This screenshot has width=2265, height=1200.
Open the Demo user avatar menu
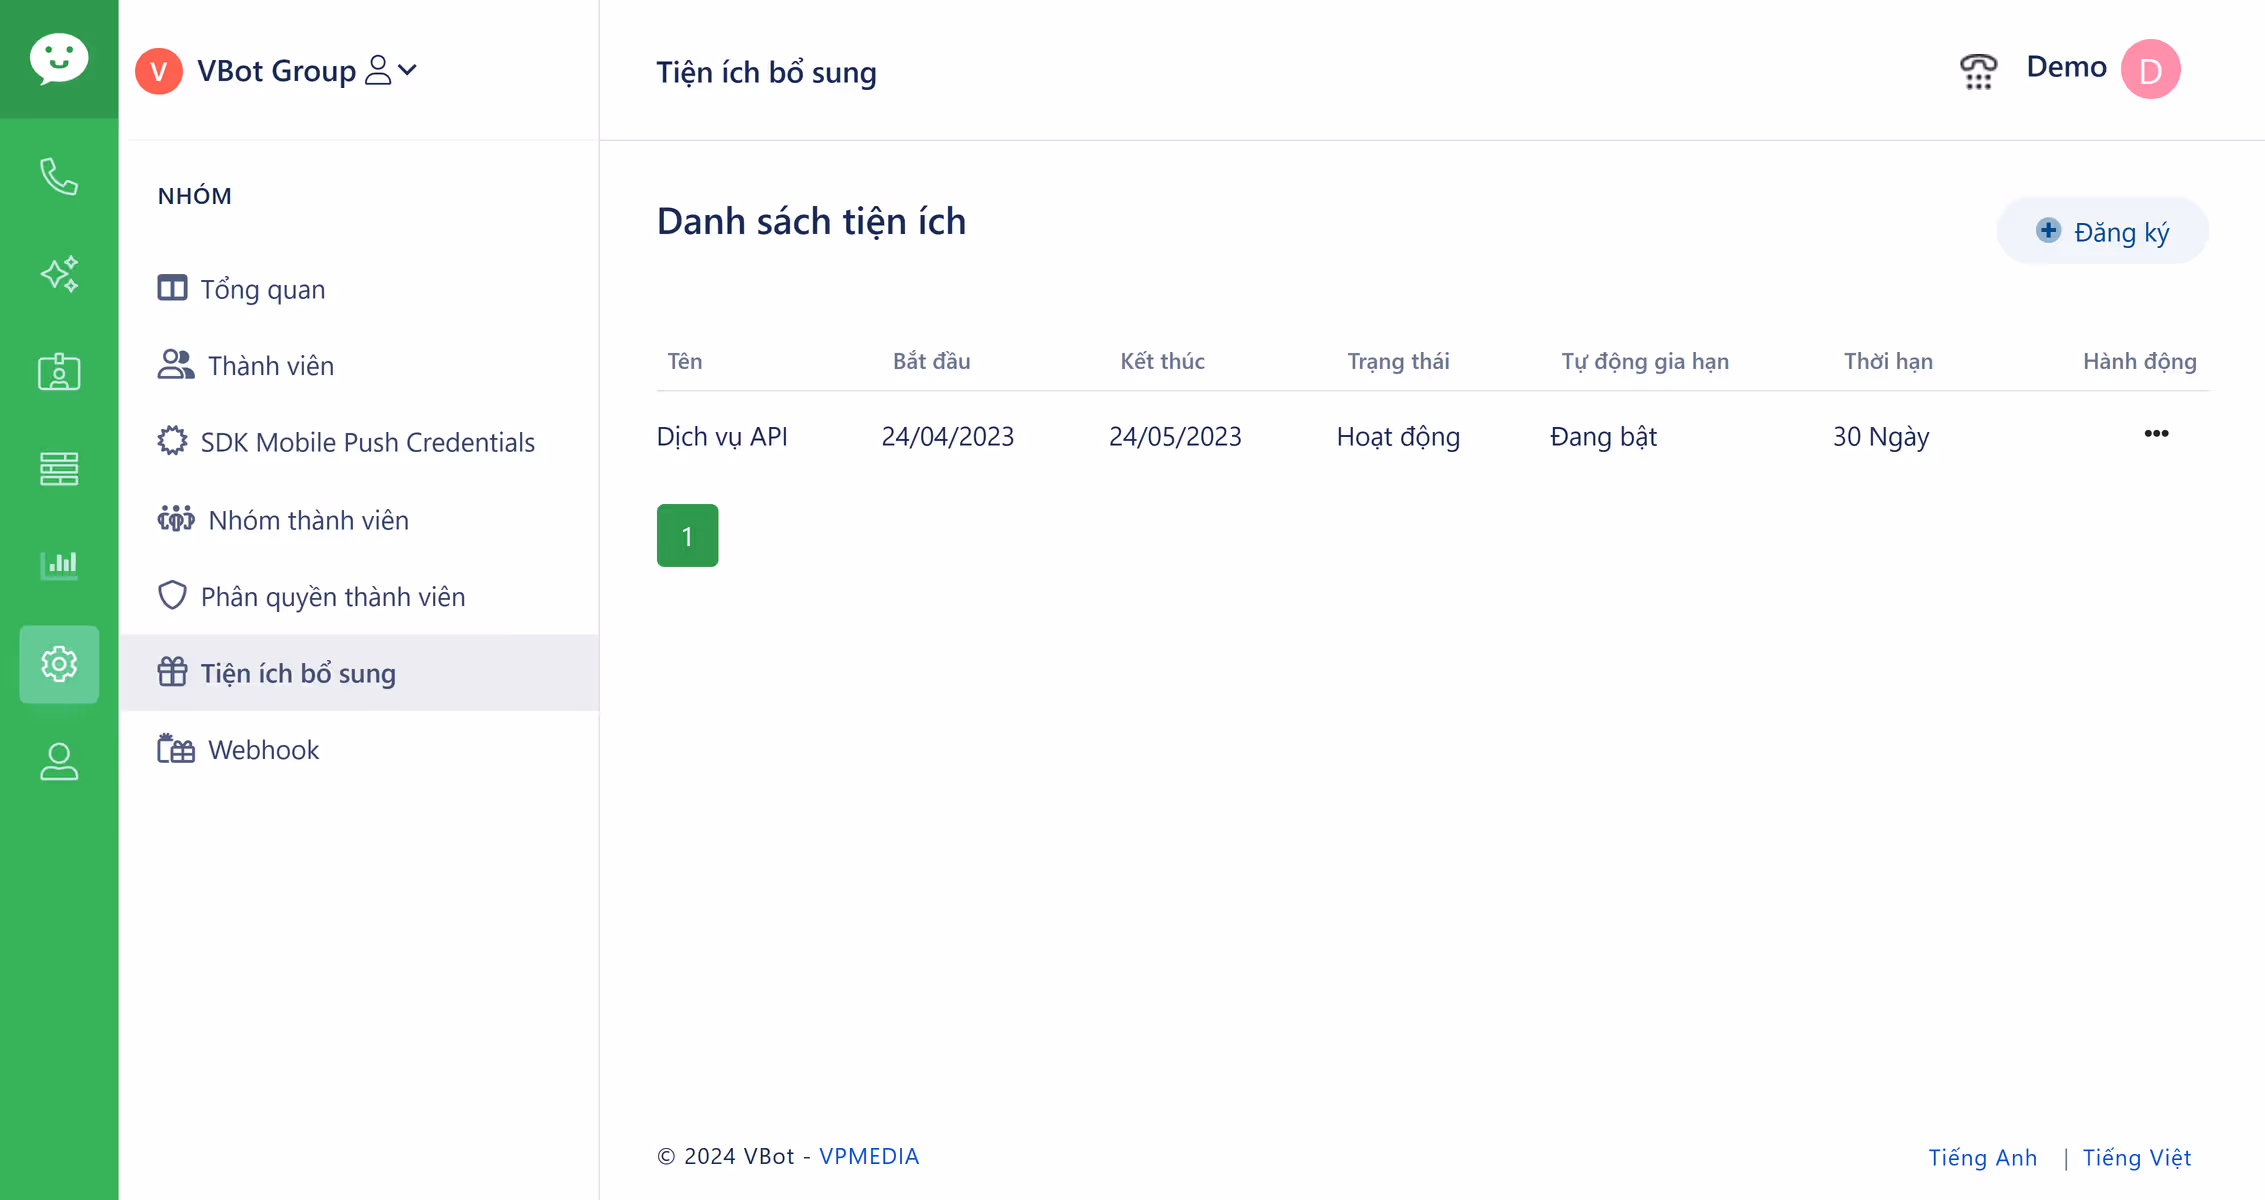click(2150, 70)
